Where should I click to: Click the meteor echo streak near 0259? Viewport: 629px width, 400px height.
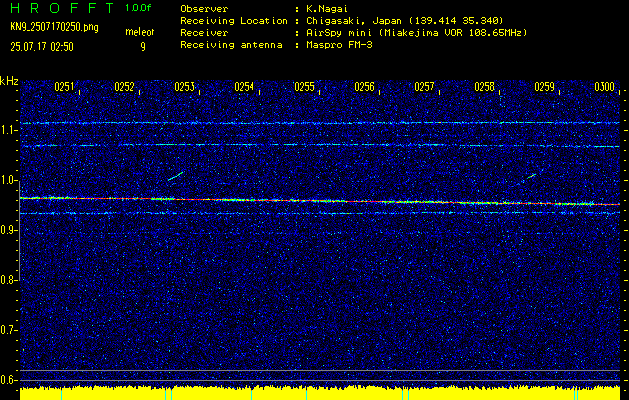pos(531,176)
